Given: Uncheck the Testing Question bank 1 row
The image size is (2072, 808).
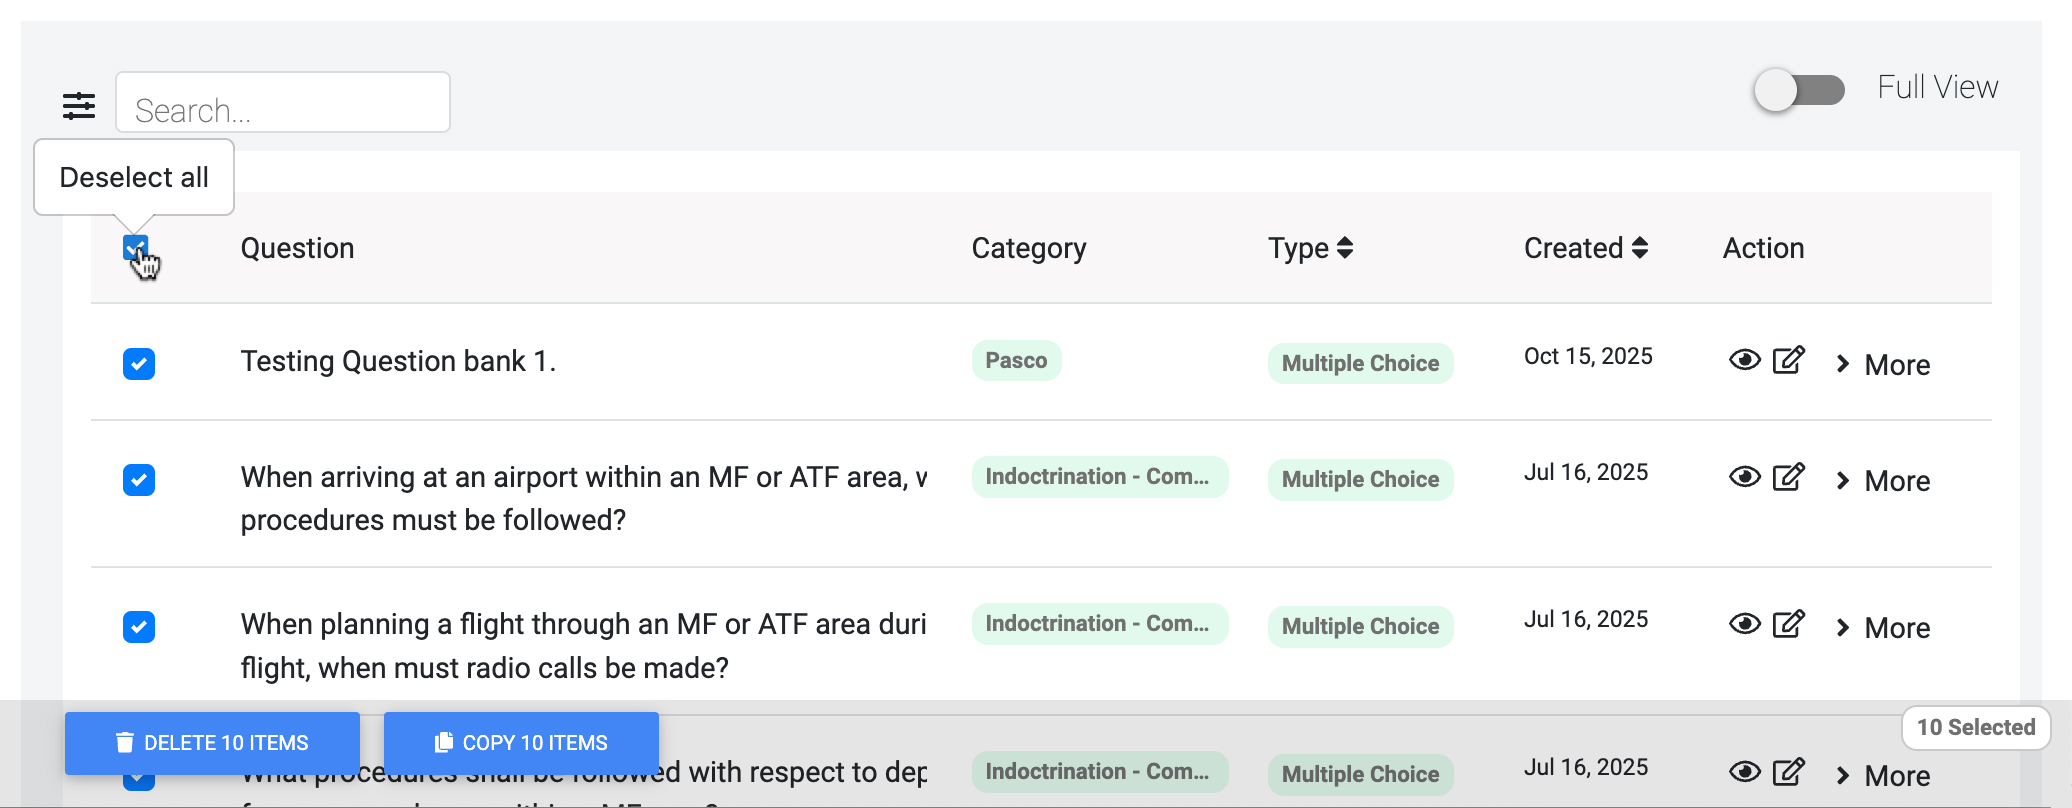Looking at the screenshot, I should click(x=139, y=364).
